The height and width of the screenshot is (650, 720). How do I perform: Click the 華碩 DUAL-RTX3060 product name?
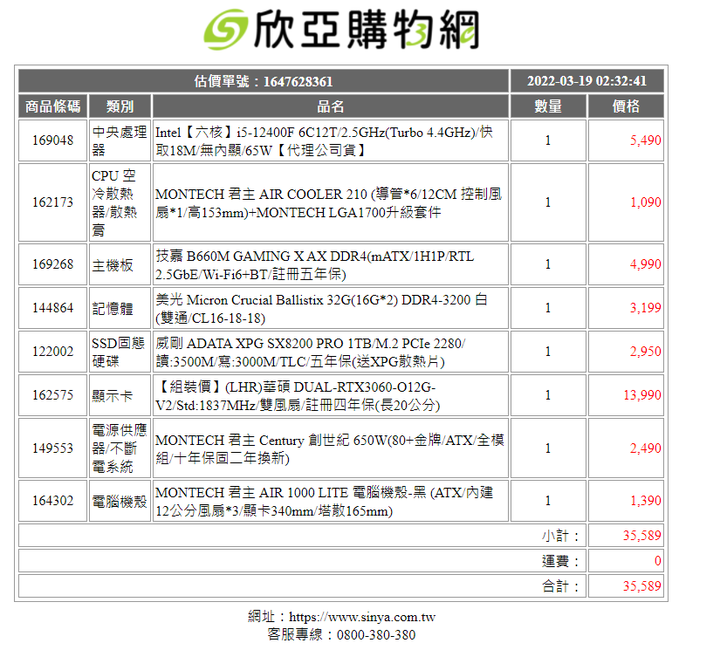pyautogui.click(x=298, y=396)
